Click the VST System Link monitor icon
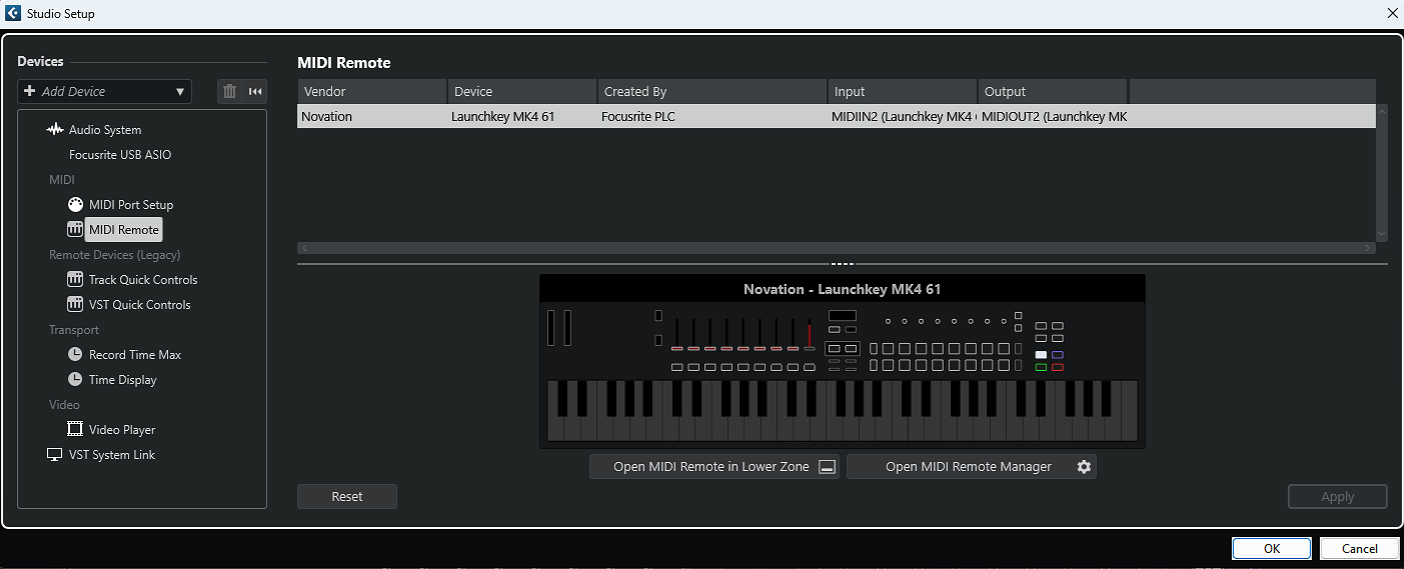Viewport: 1404px width, 569px height. coord(55,454)
